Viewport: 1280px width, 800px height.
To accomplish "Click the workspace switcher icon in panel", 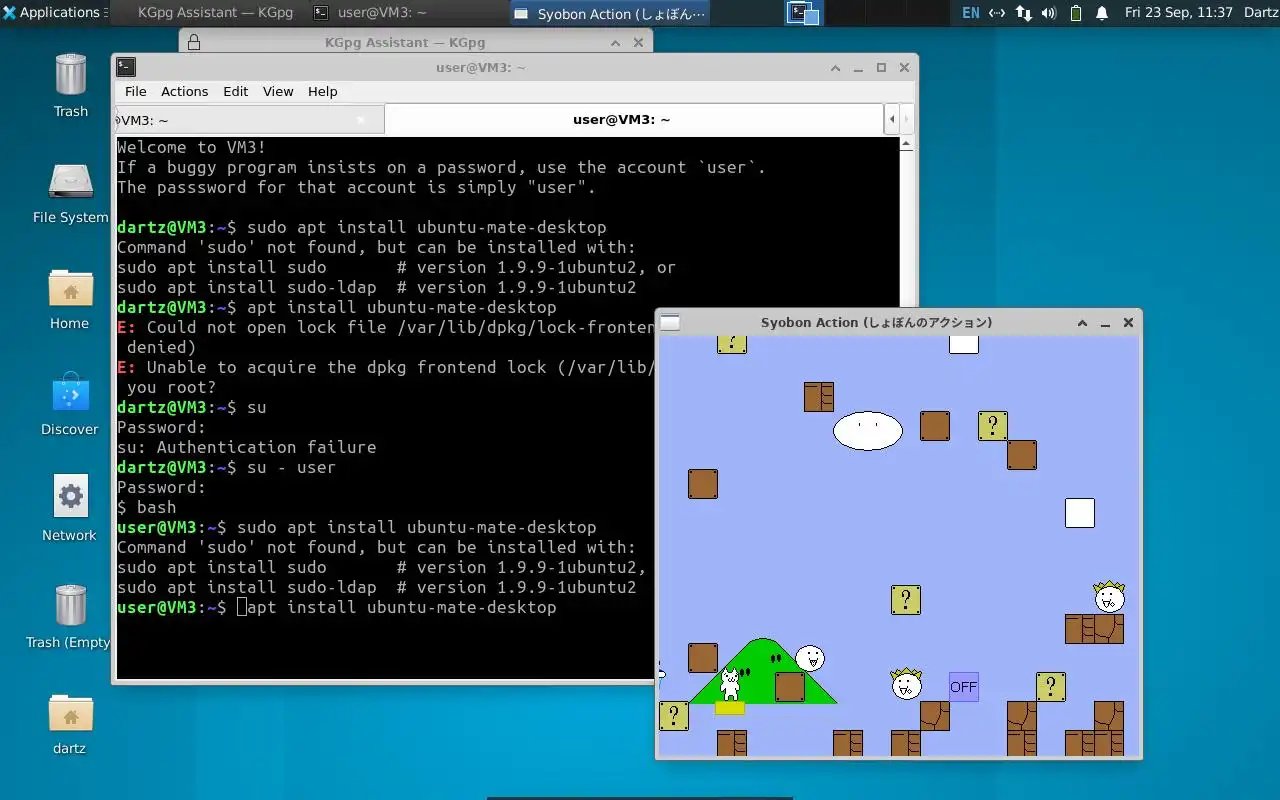I will (x=803, y=13).
